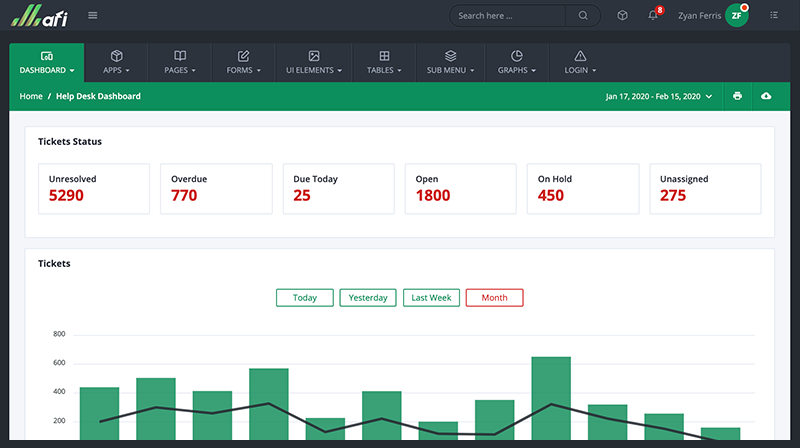This screenshot has height=448, width=800.
Task: Open the Tables menu item
Action: pos(384,62)
